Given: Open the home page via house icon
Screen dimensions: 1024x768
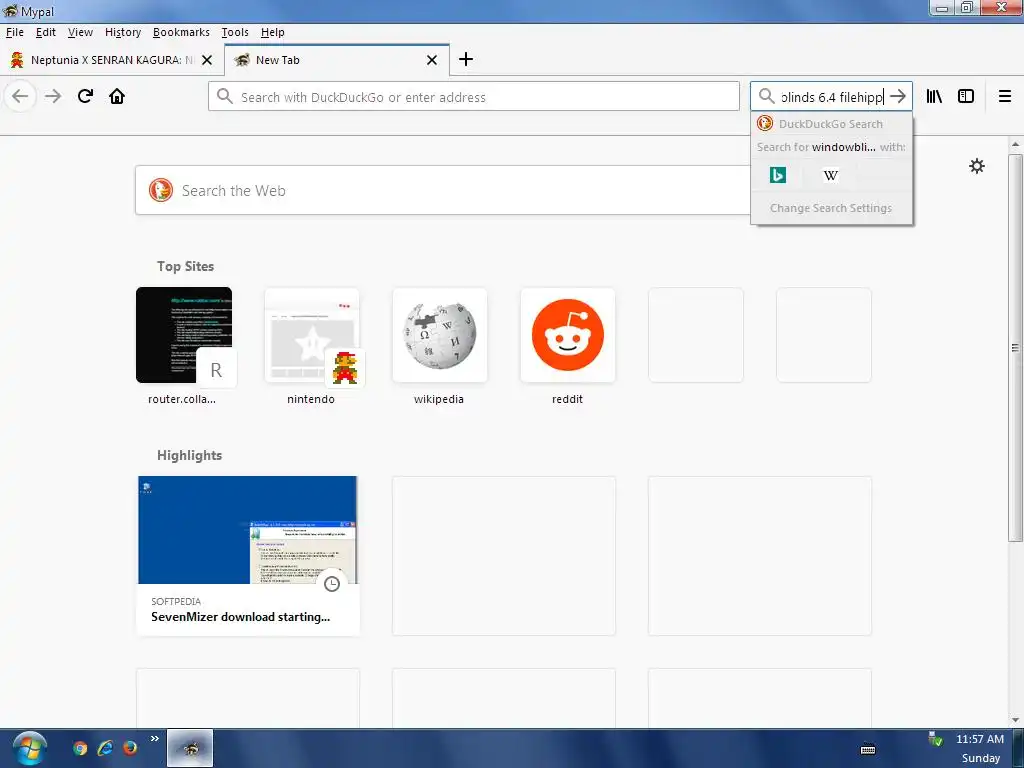Looking at the screenshot, I should click(x=117, y=97).
